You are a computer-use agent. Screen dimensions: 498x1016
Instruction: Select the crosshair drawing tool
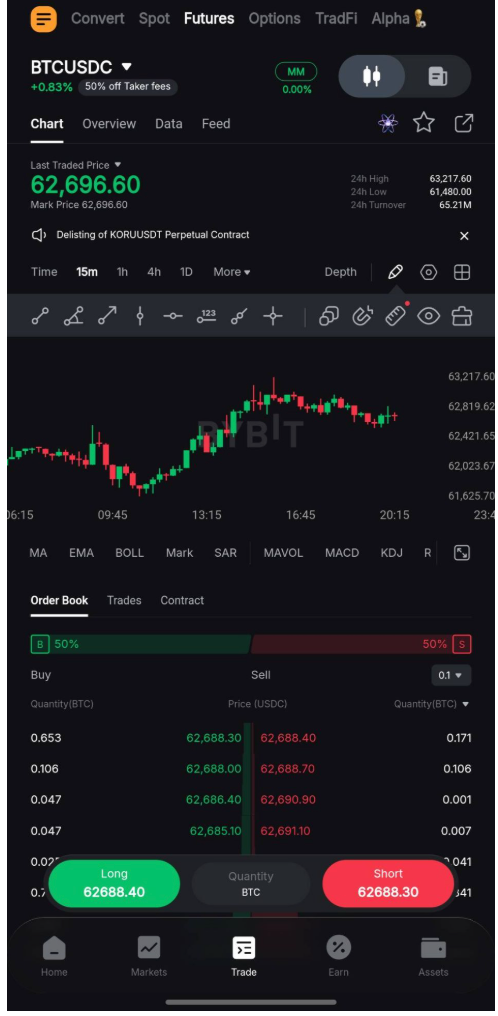click(273, 316)
